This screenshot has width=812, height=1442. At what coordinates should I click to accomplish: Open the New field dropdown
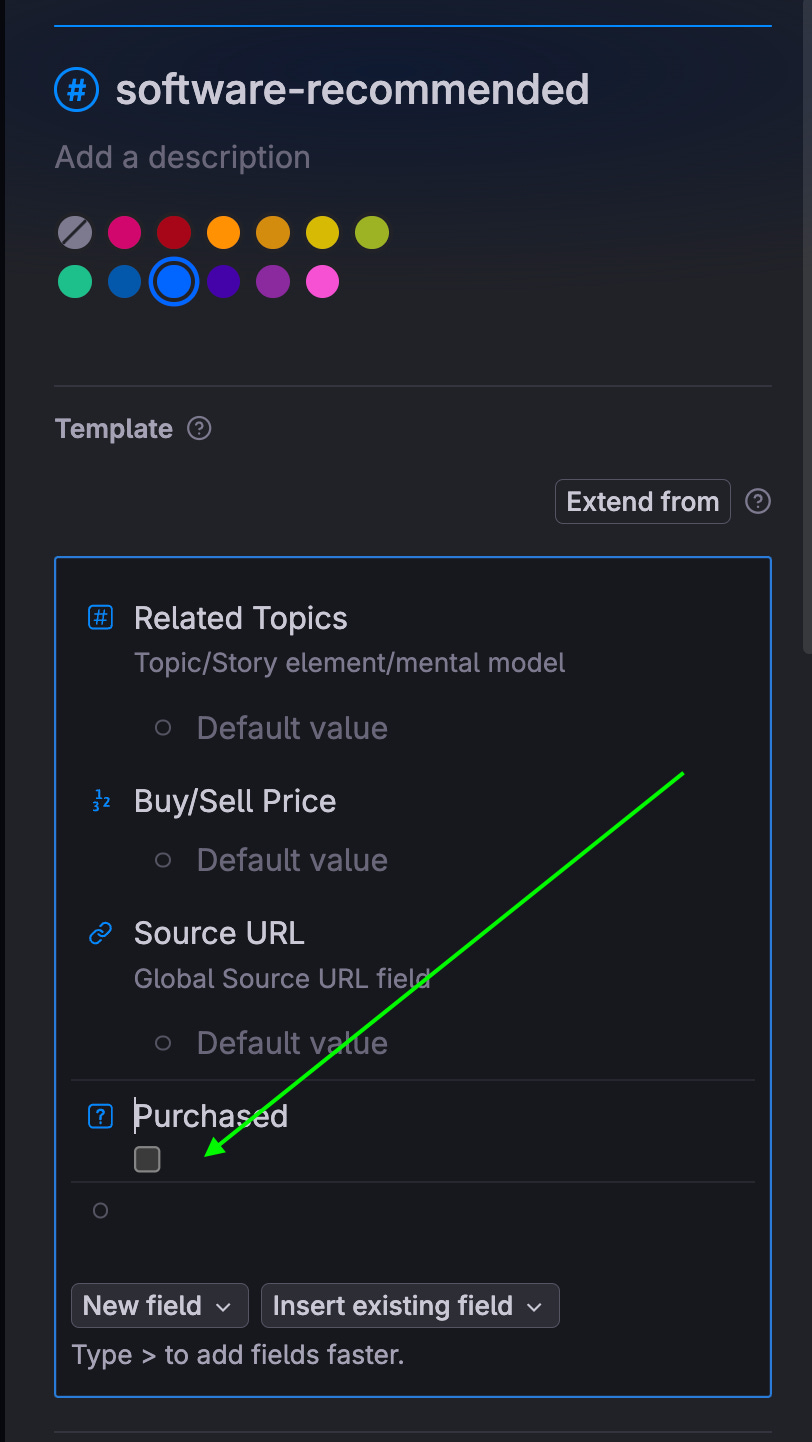pyautogui.click(x=159, y=1305)
